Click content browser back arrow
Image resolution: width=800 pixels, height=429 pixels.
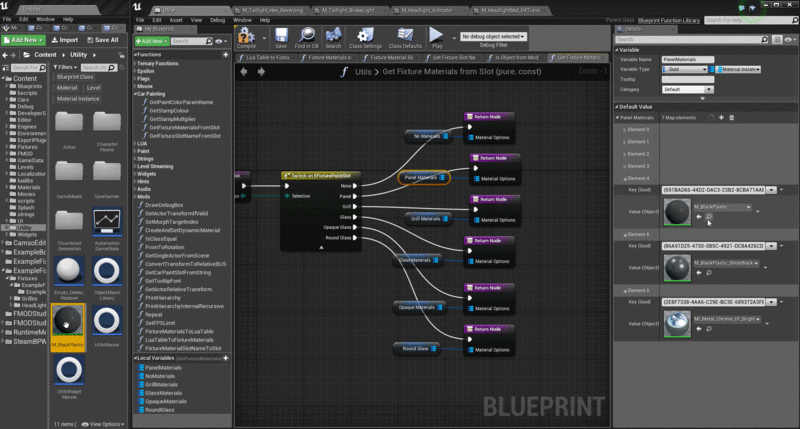[x=5, y=55]
